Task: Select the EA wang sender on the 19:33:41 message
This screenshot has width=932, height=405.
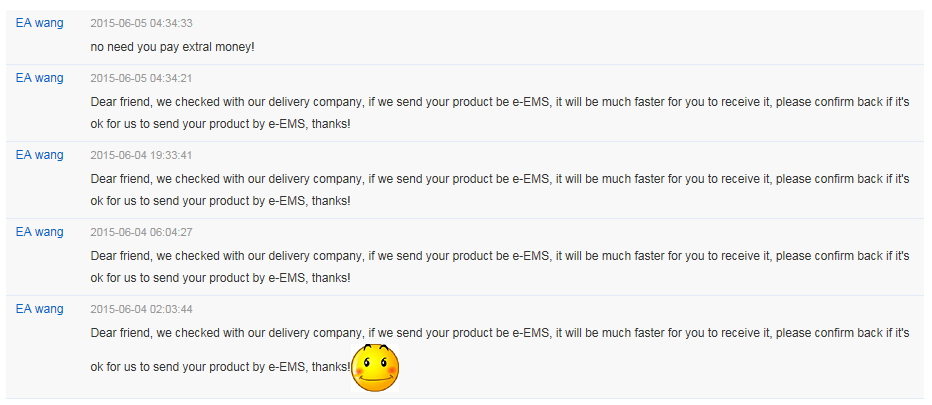Action: (x=39, y=155)
